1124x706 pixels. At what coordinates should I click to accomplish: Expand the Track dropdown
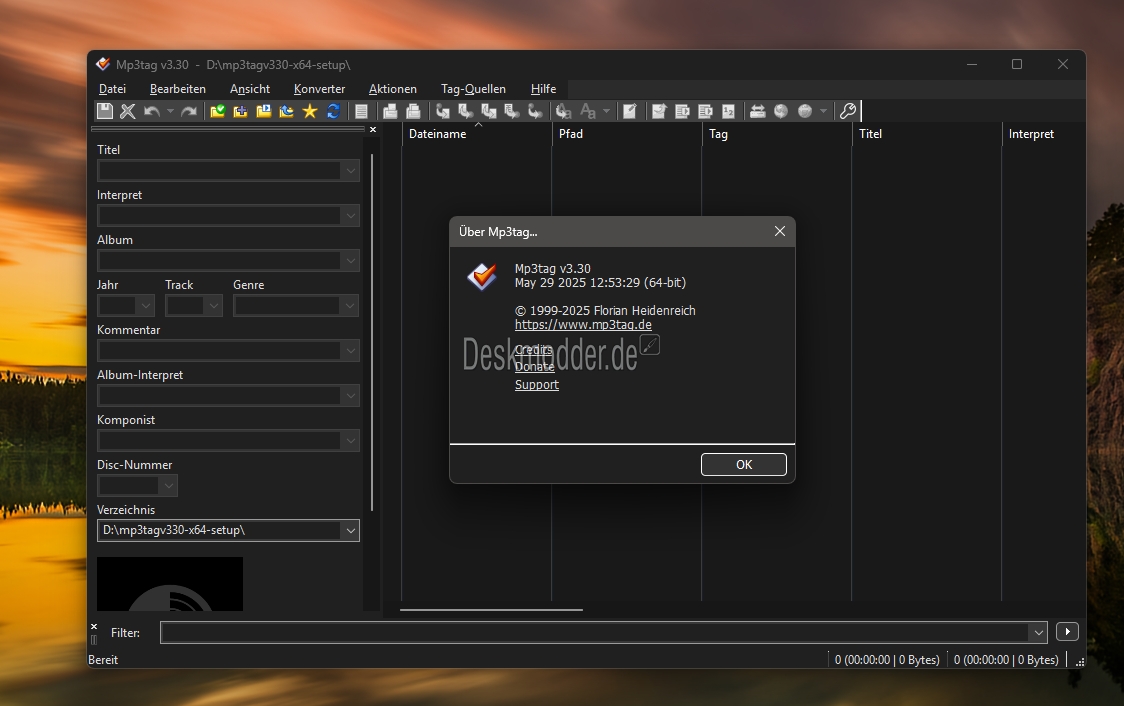point(214,306)
